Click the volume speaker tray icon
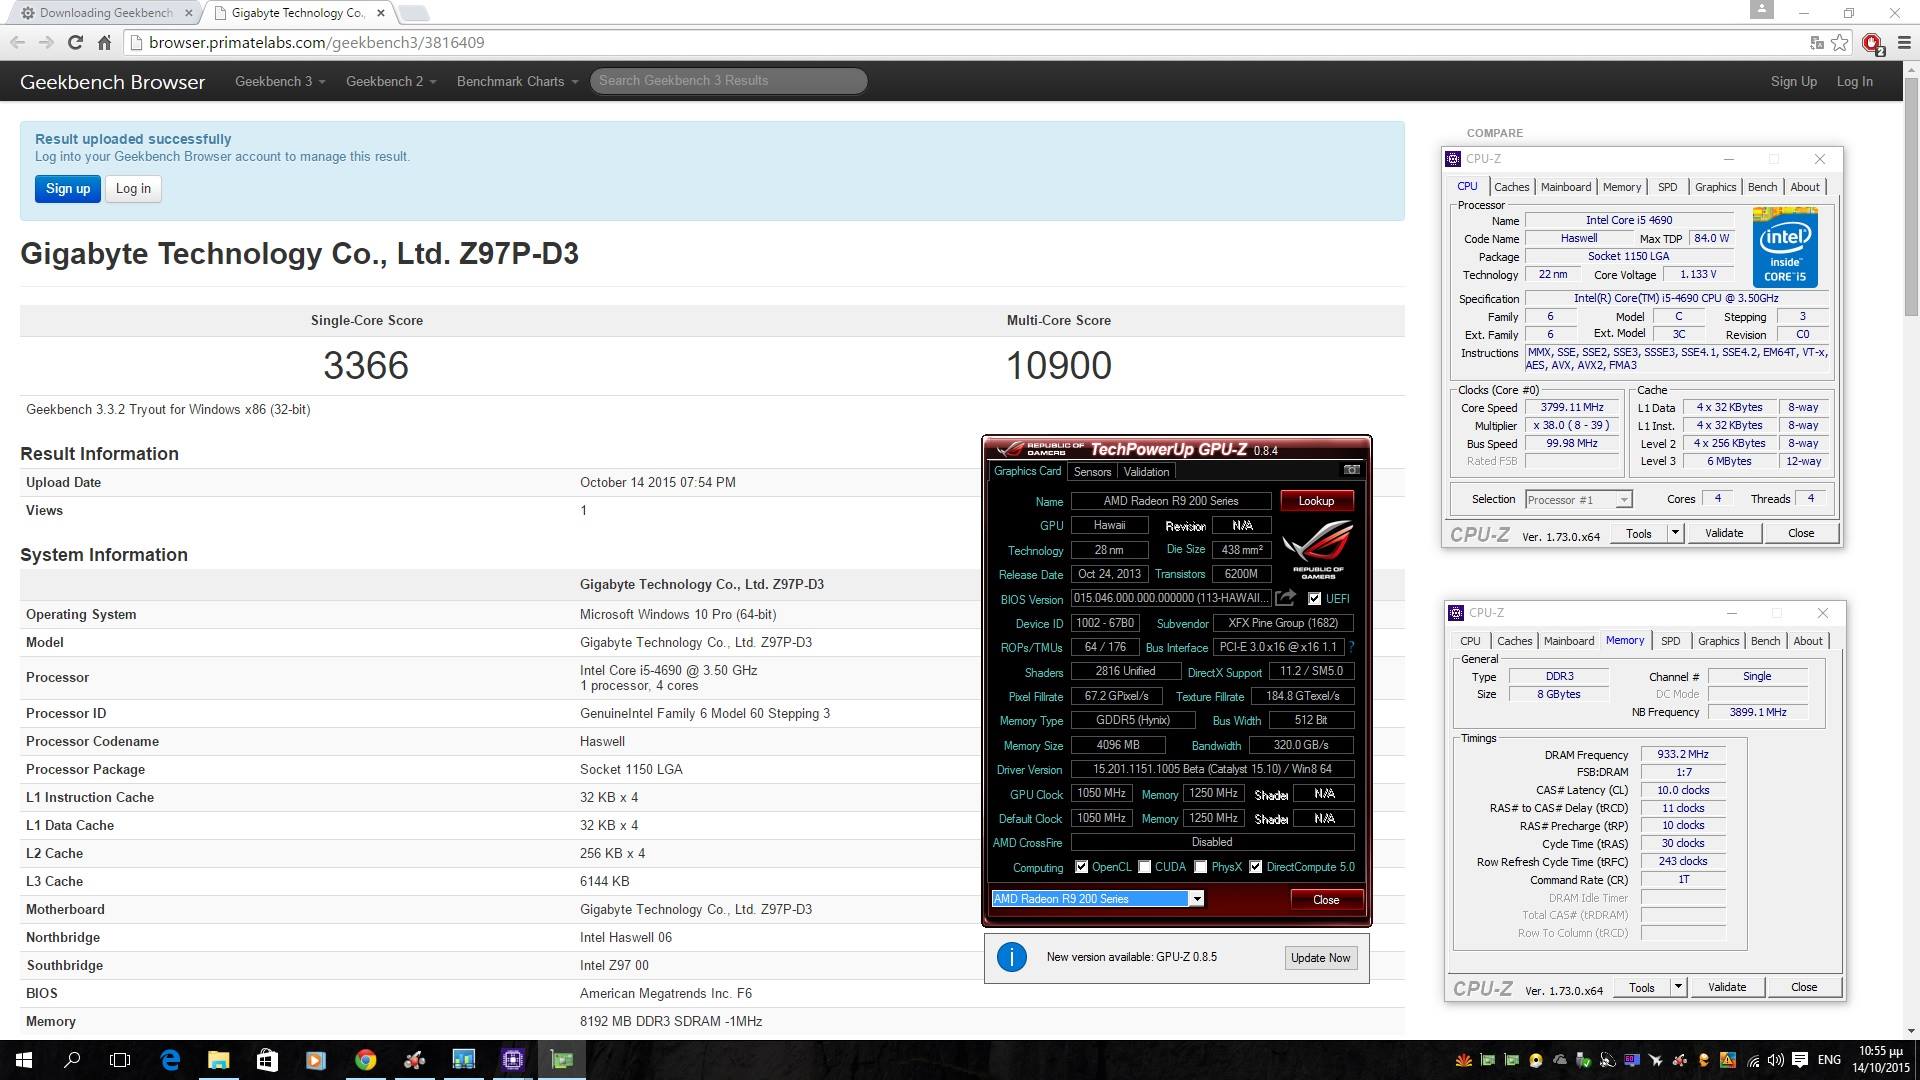This screenshot has width=1920, height=1080. click(x=1776, y=1060)
